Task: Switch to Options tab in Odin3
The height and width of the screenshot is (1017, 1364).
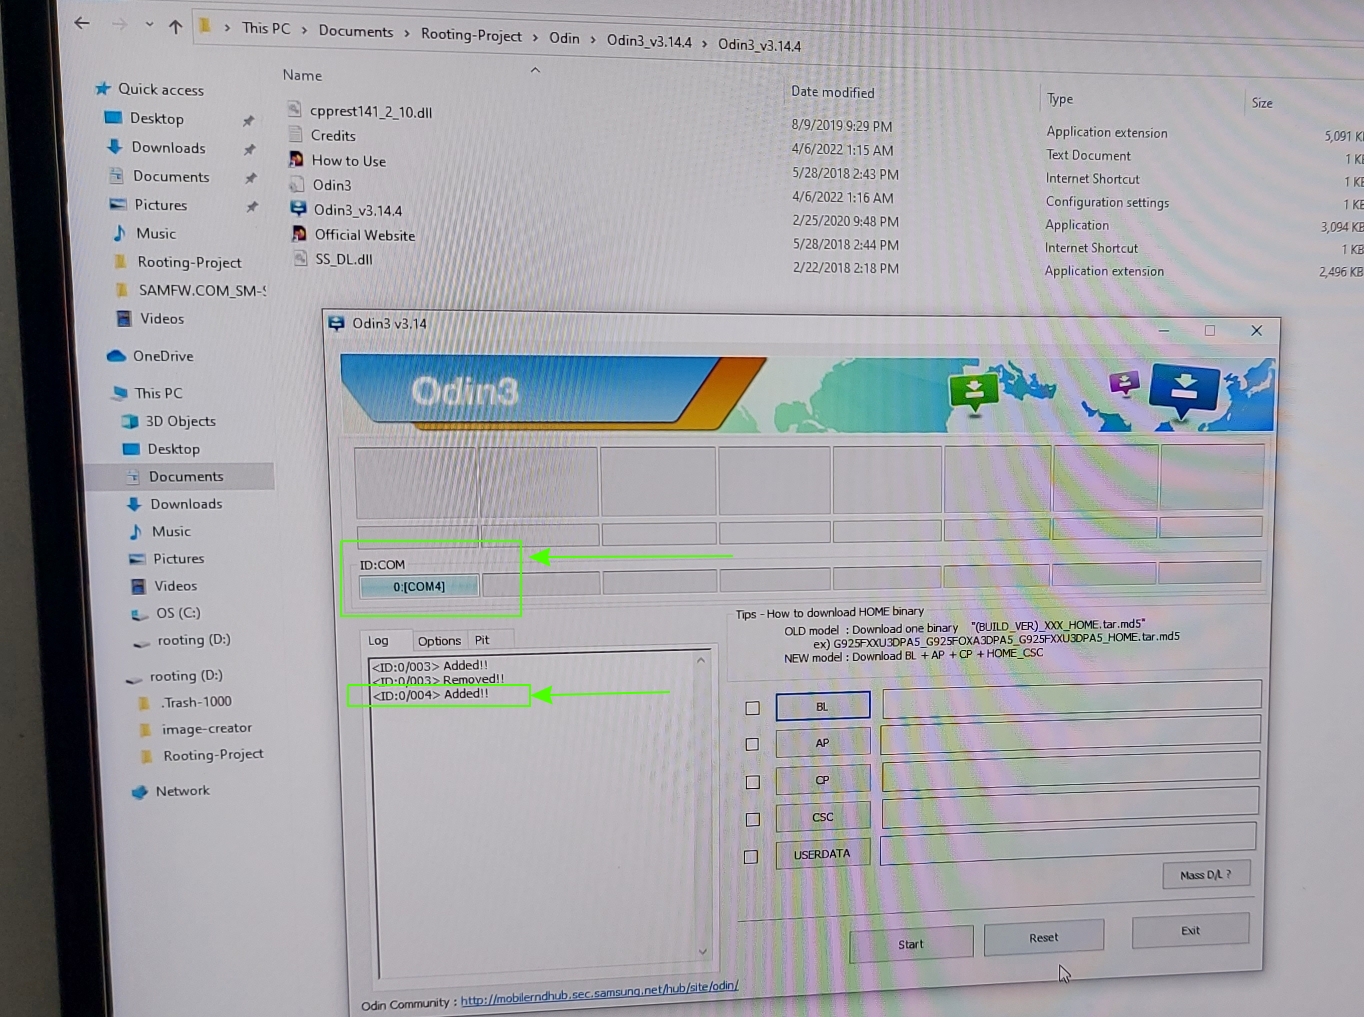Action: click(x=439, y=640)
